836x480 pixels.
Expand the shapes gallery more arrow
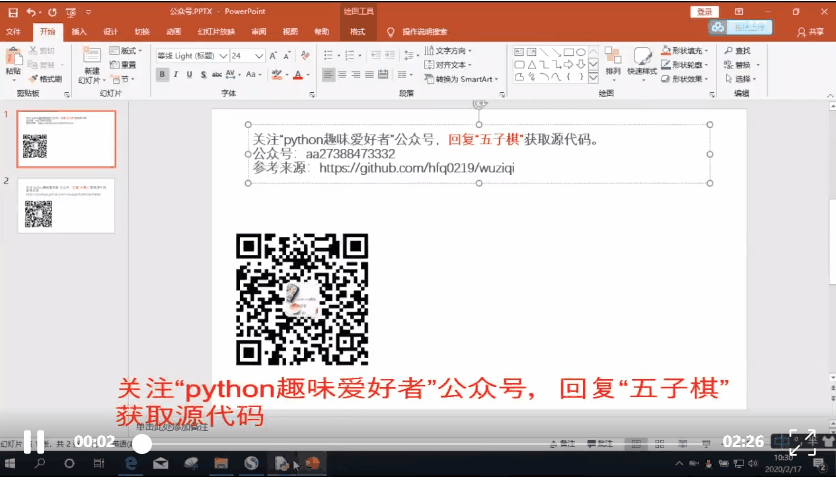[593, 78]
